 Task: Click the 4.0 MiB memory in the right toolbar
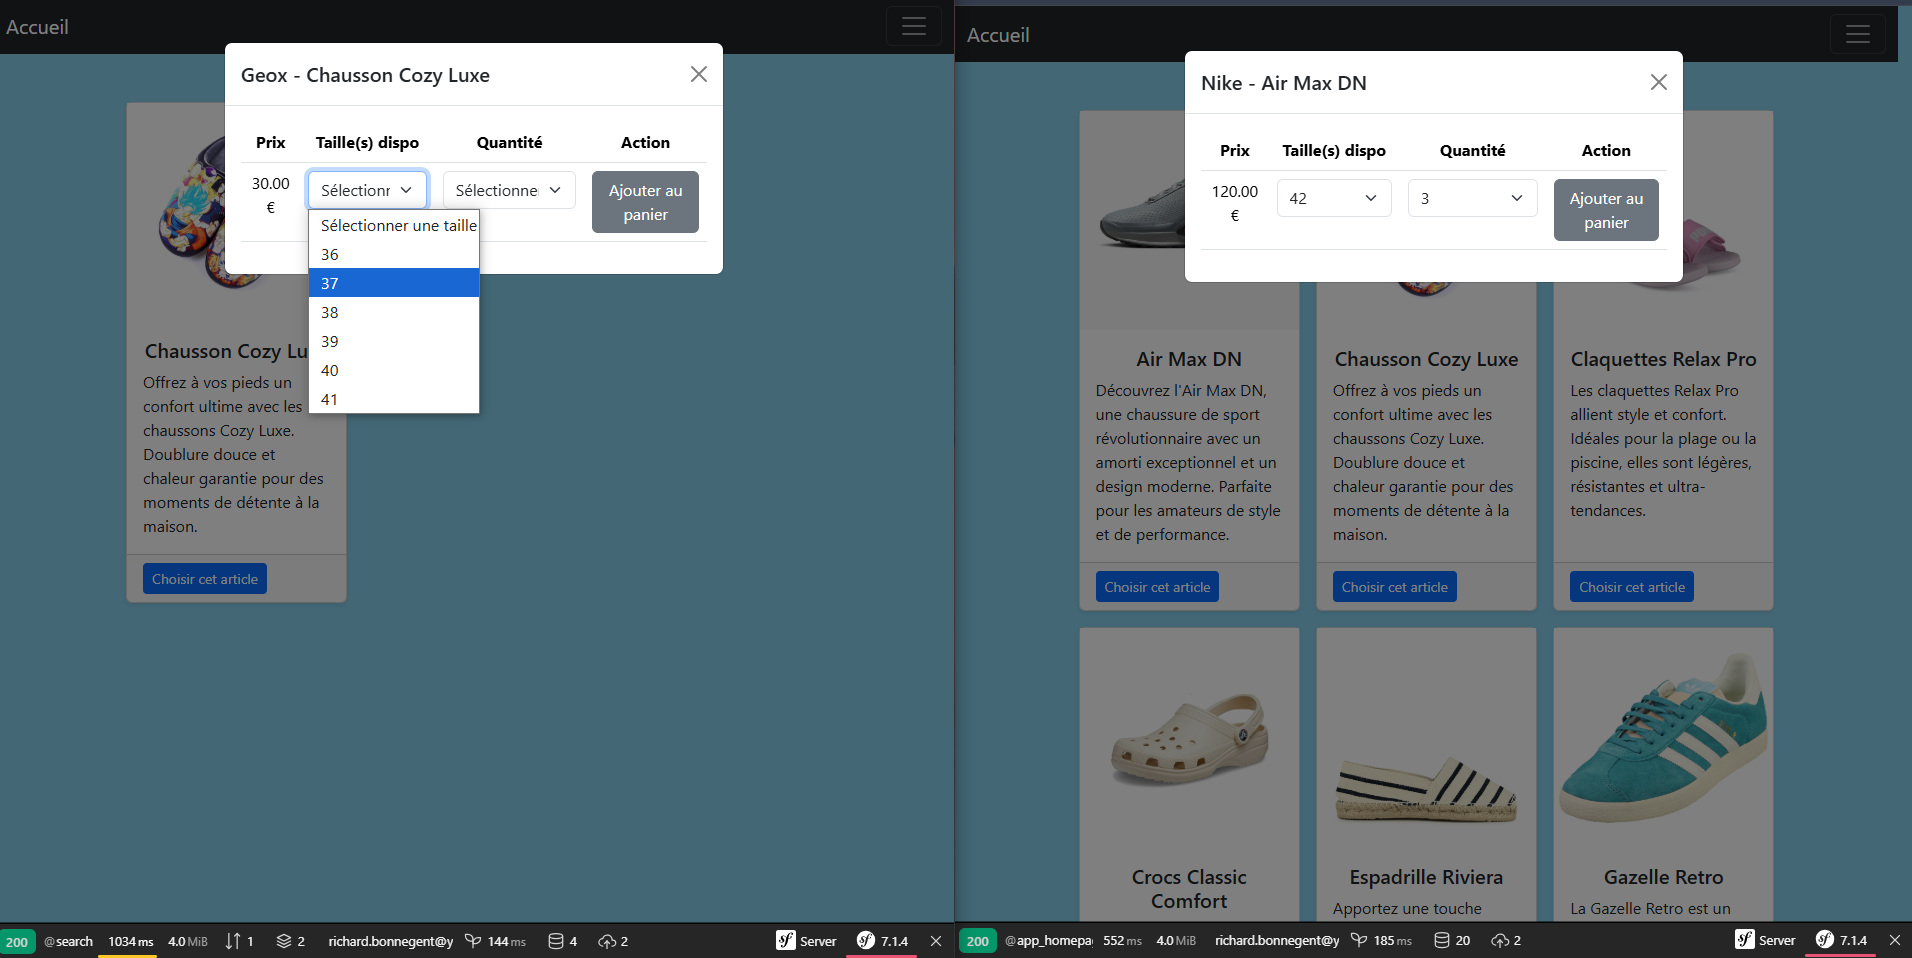pos(1176,941)
